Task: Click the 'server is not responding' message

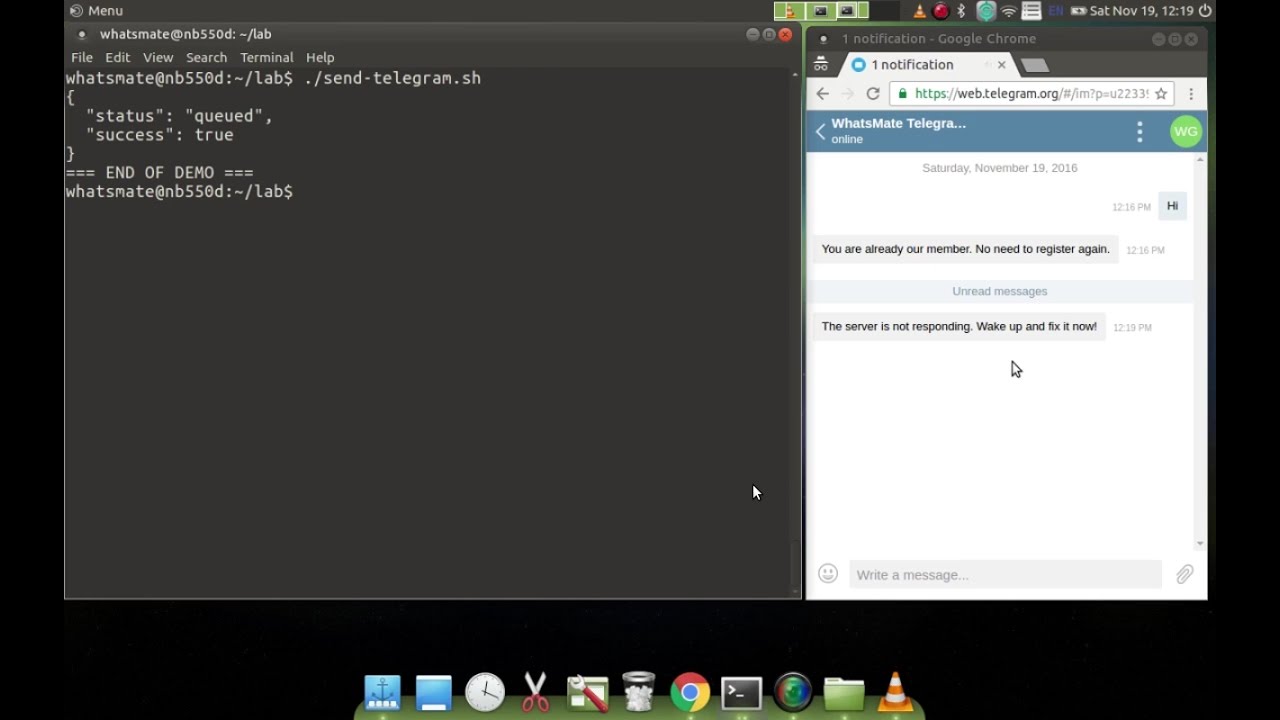Action: pyautogui.click(x=959, y=326)
